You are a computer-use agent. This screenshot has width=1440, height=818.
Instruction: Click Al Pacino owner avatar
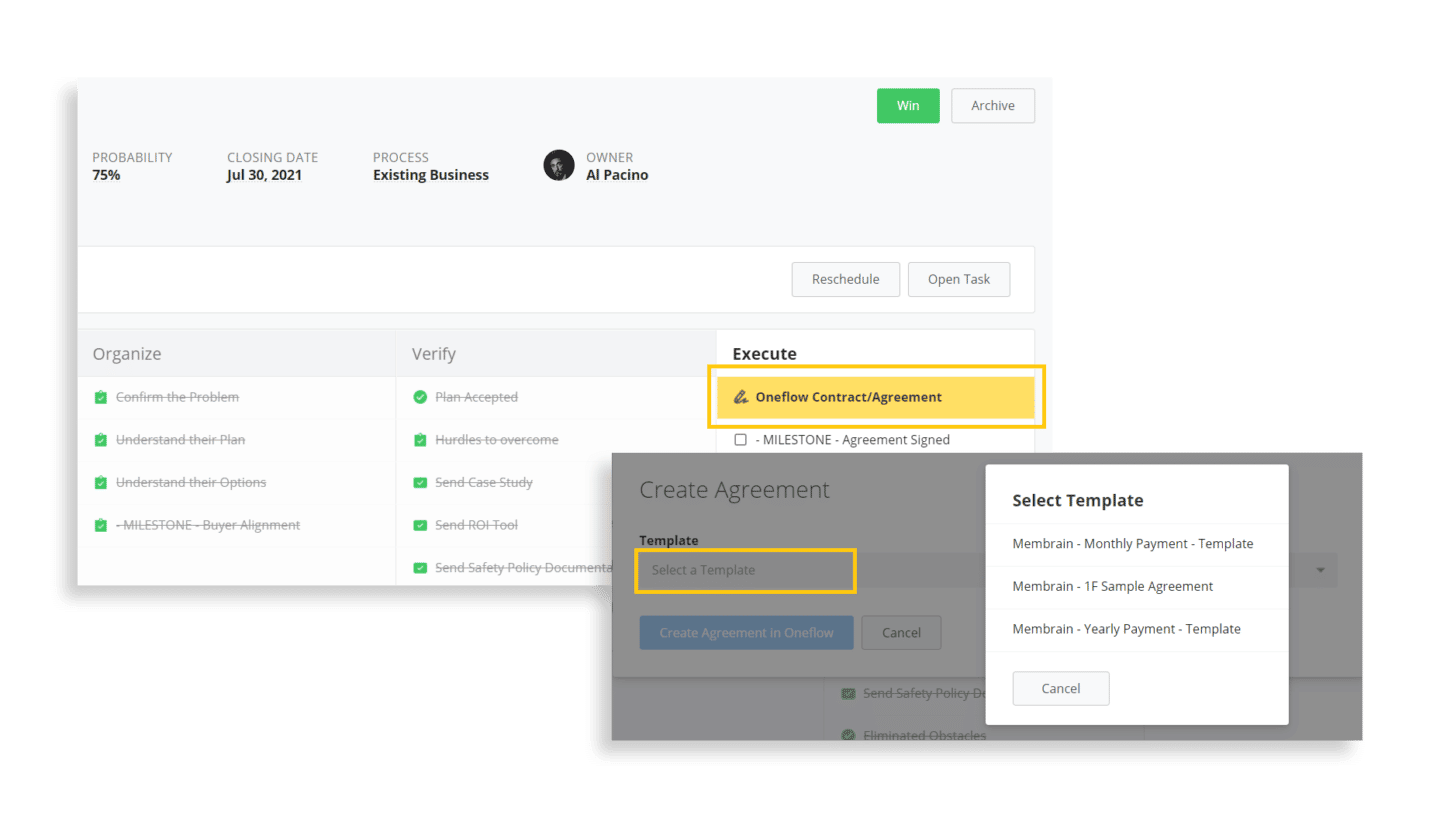pos(559,166)
